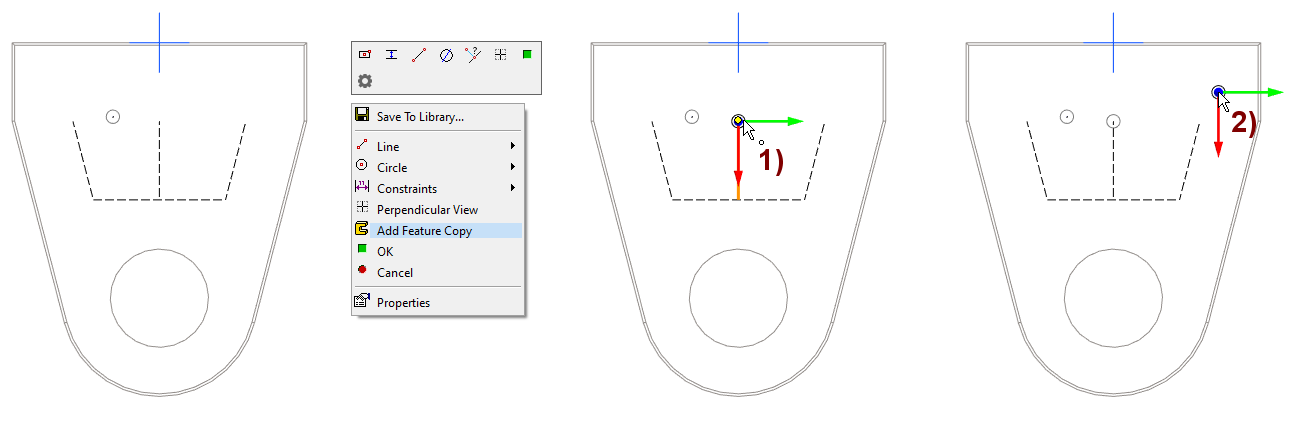1289x425 pixels.
Task: Select small circle point in left drawing
Action: point(113,117)
